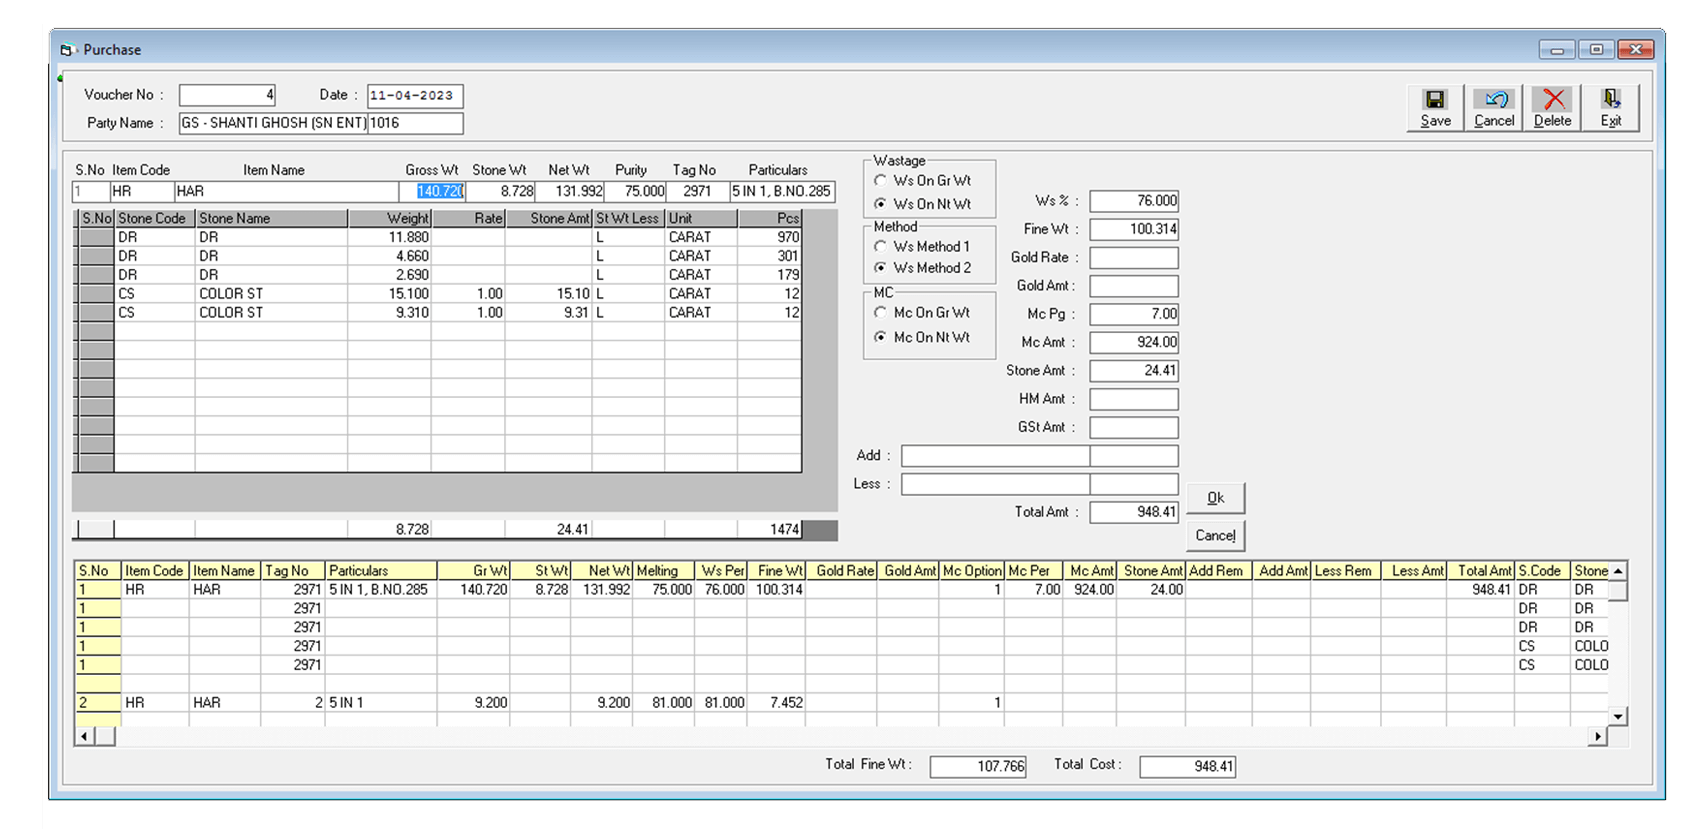Click stone weight cell 4.660

tap(390, 256)
